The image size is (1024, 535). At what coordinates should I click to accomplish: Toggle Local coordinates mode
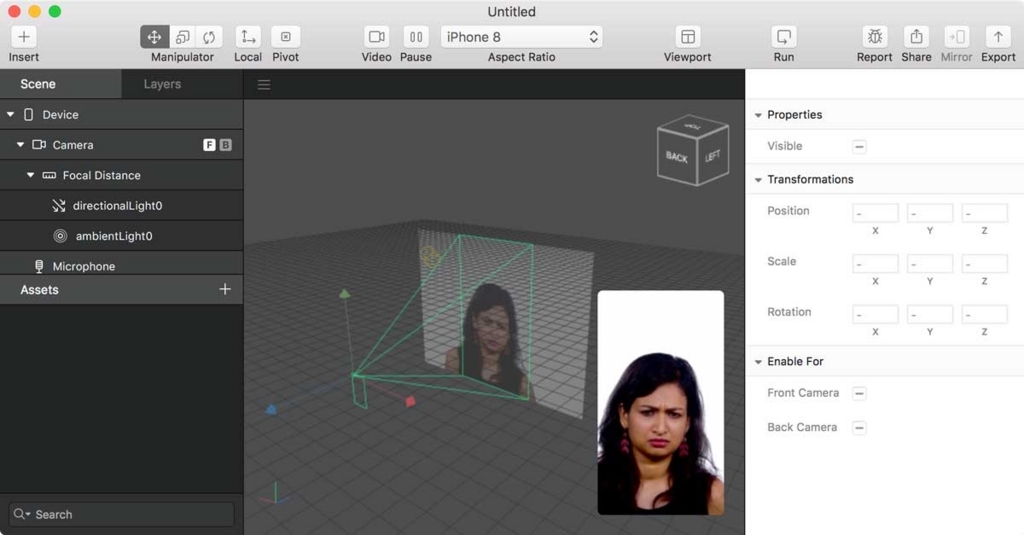pos(248,37)
